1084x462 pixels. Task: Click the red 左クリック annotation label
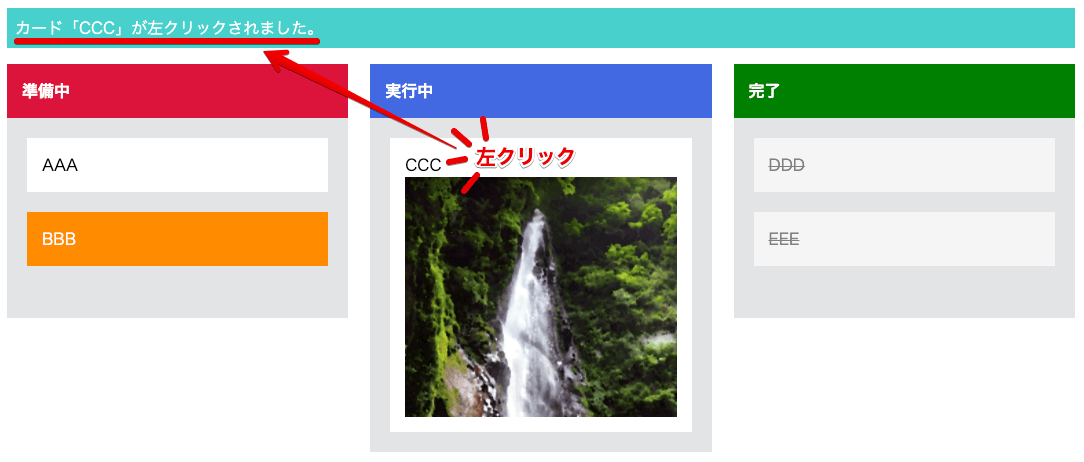tap(525, 156)
